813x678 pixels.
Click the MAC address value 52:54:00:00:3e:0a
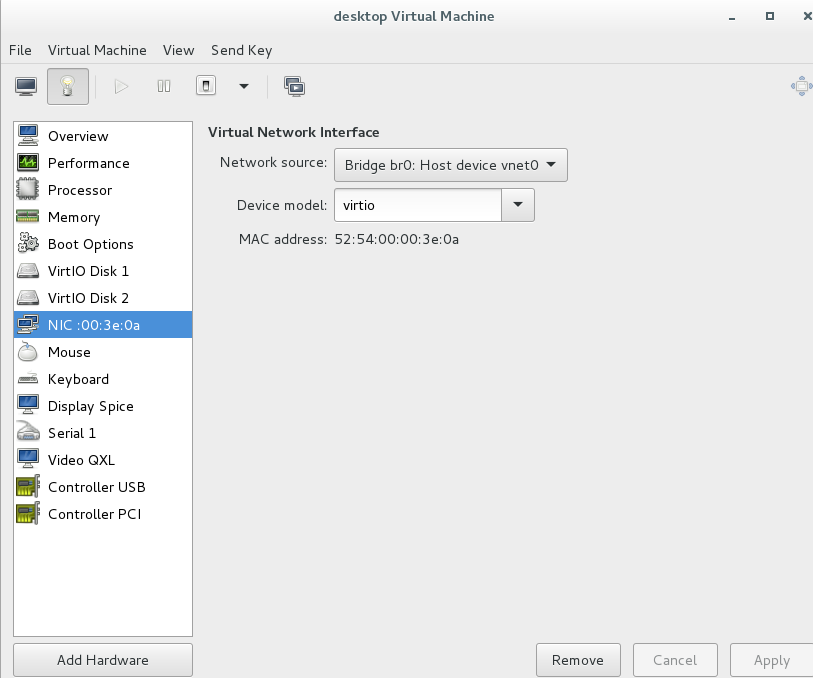(x=397, y=239)
